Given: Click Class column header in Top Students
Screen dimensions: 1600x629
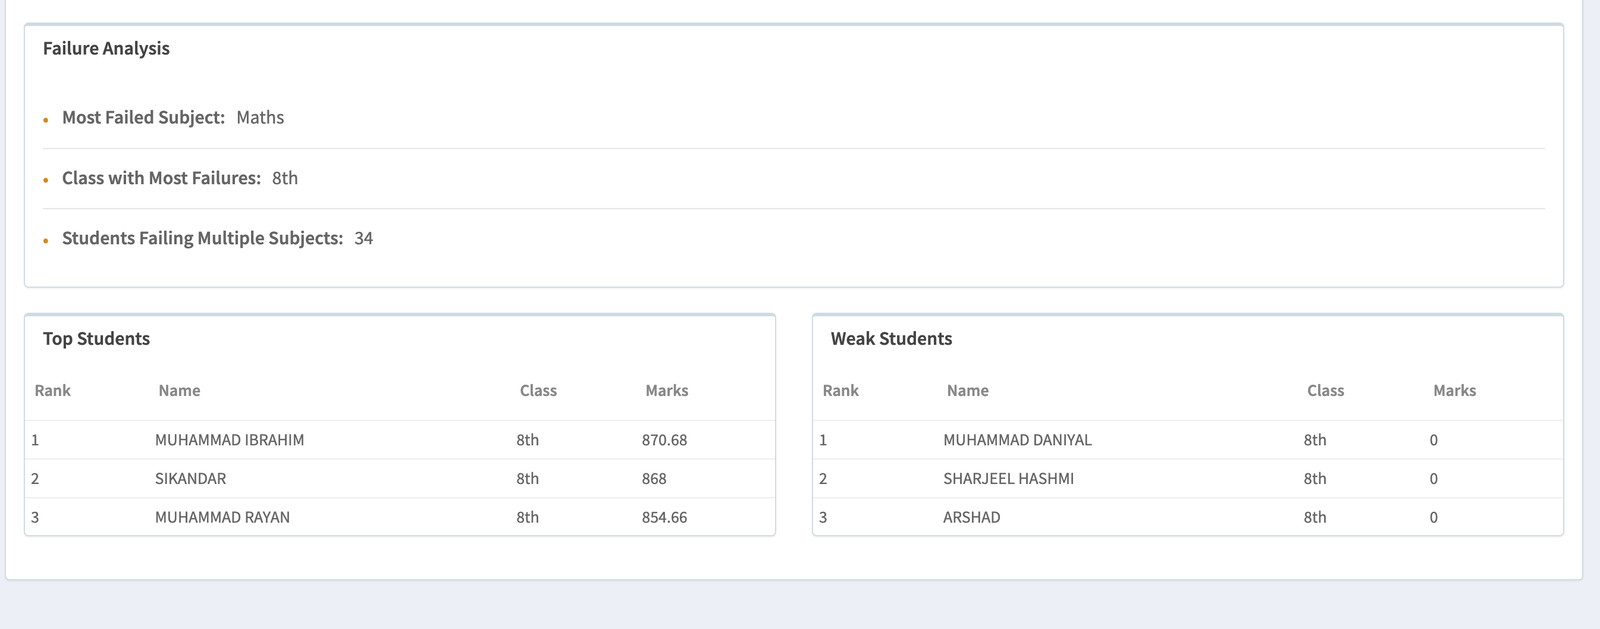Looking at the screenshot, I should point(538,390).
